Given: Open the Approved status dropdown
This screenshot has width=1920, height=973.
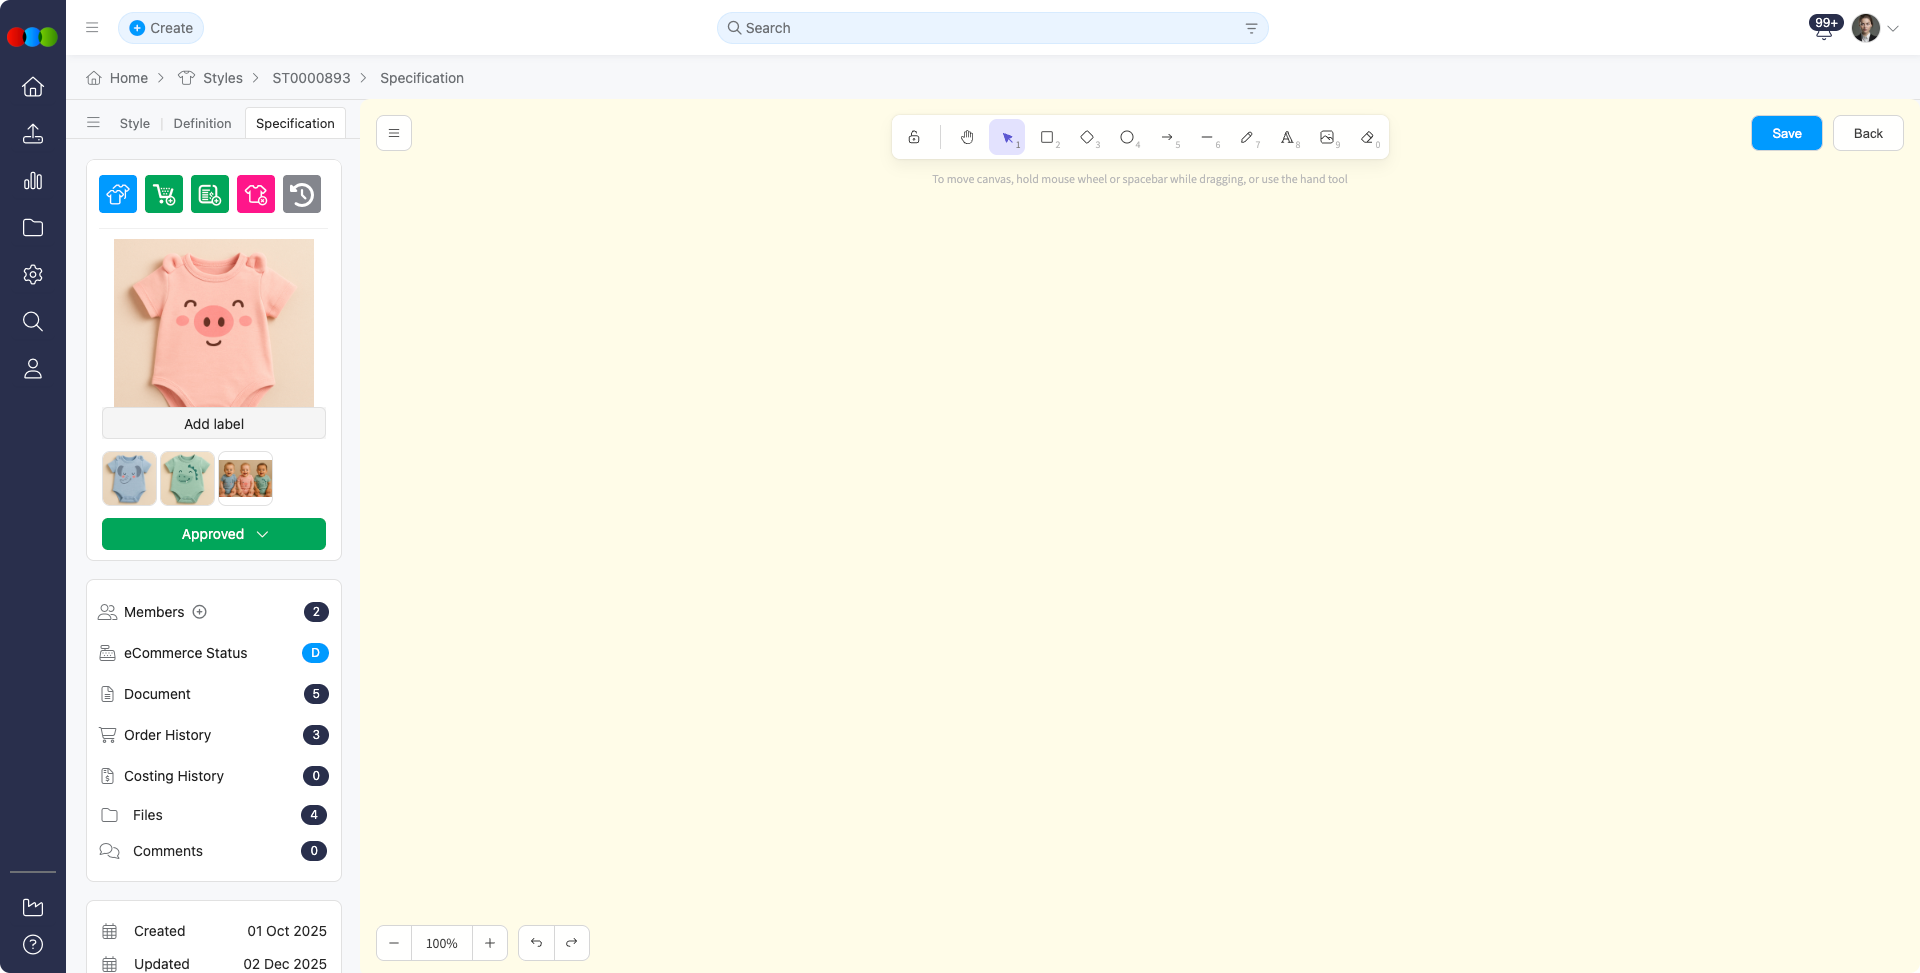Looking at the screenshot, I should tap(213, 534).
